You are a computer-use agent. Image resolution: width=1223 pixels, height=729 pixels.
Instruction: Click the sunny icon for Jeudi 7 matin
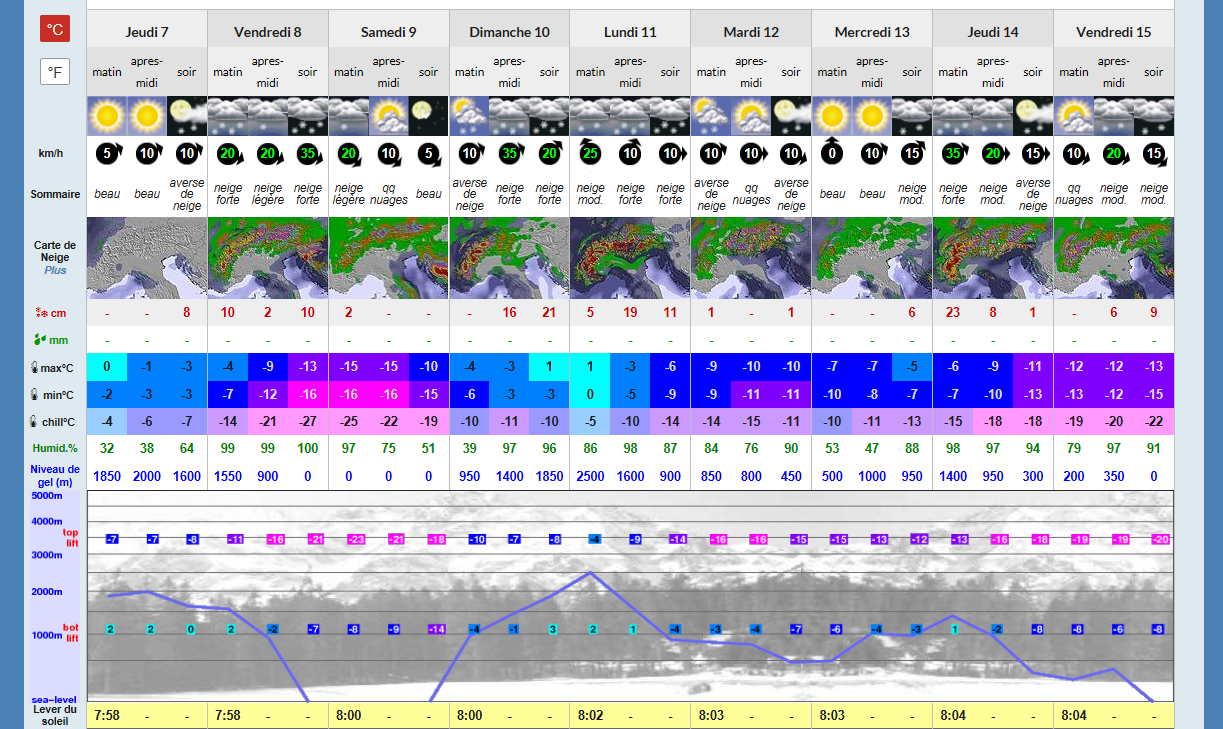pos(107,116)
